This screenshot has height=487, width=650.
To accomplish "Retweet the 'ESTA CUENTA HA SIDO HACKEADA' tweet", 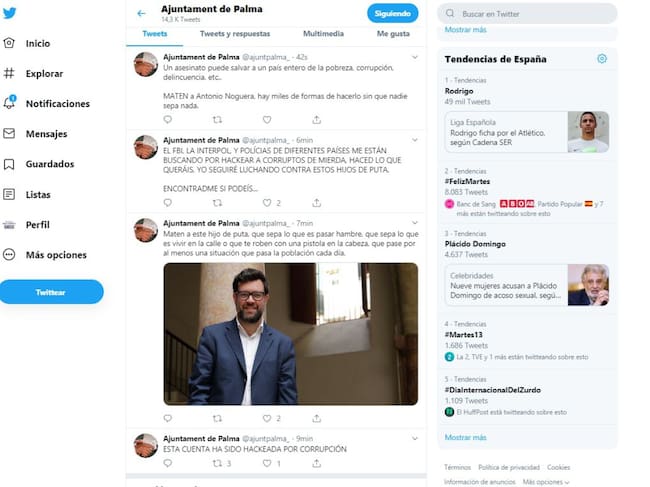I will click(216, 464).
